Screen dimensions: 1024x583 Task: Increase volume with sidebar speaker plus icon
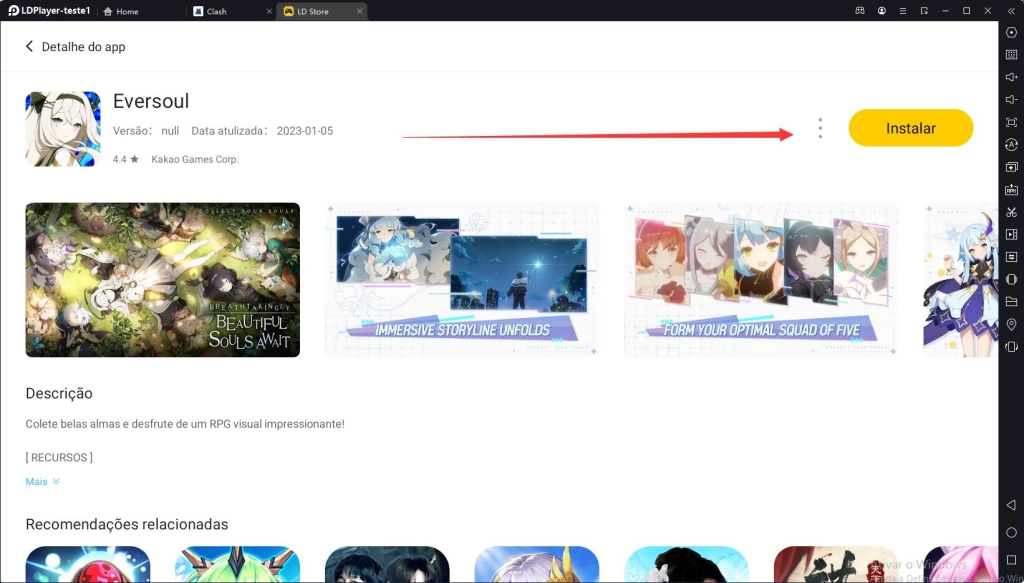tap(1011, 77)
